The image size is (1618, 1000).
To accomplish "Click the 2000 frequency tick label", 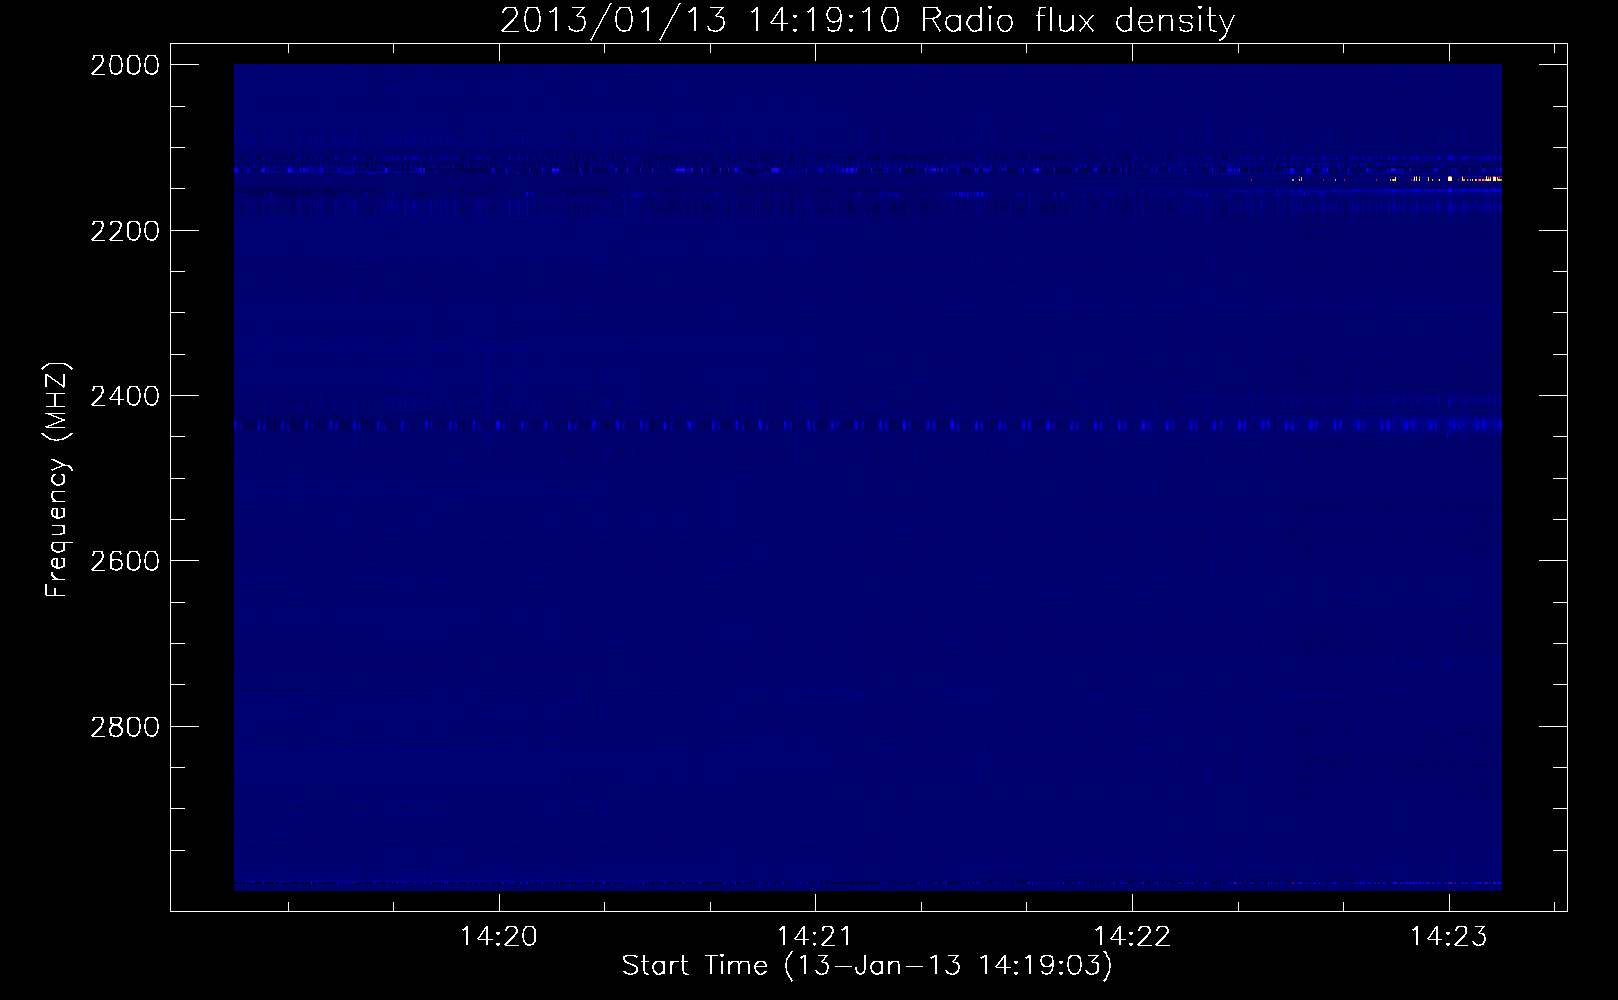I will click(x=125, y=65).
